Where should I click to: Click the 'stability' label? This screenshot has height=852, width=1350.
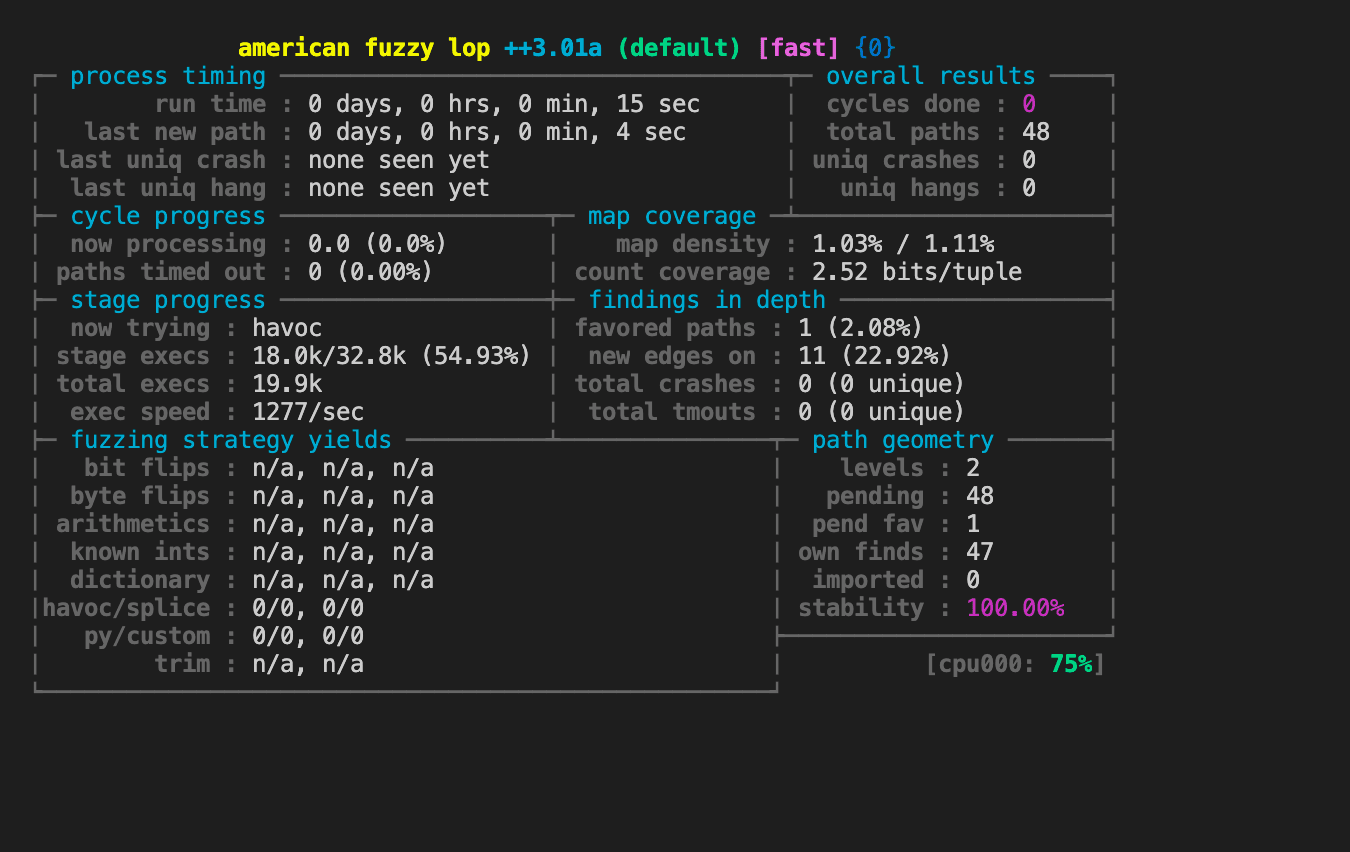pos(861,608)
